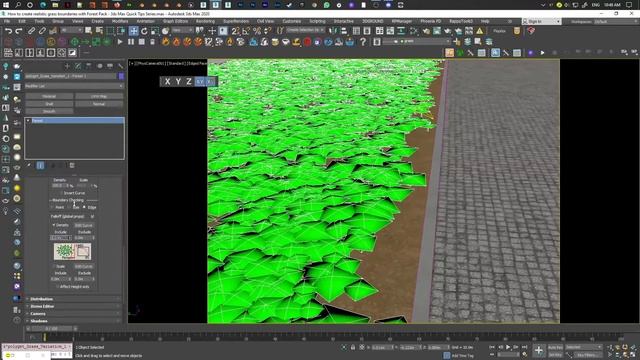Click the Density Edit Curve button
Image resolution: width=640 pixels, height=360 pixels.
click(x=83, y=225)
